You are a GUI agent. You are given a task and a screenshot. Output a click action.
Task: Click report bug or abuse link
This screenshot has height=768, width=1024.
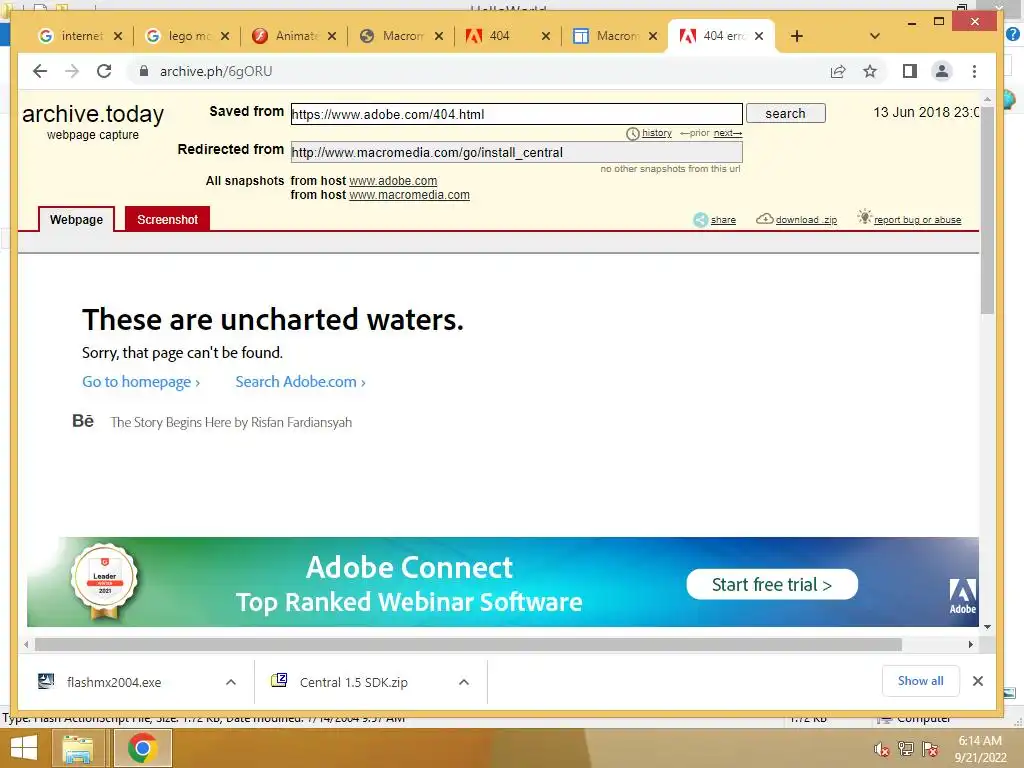[918, 220]
